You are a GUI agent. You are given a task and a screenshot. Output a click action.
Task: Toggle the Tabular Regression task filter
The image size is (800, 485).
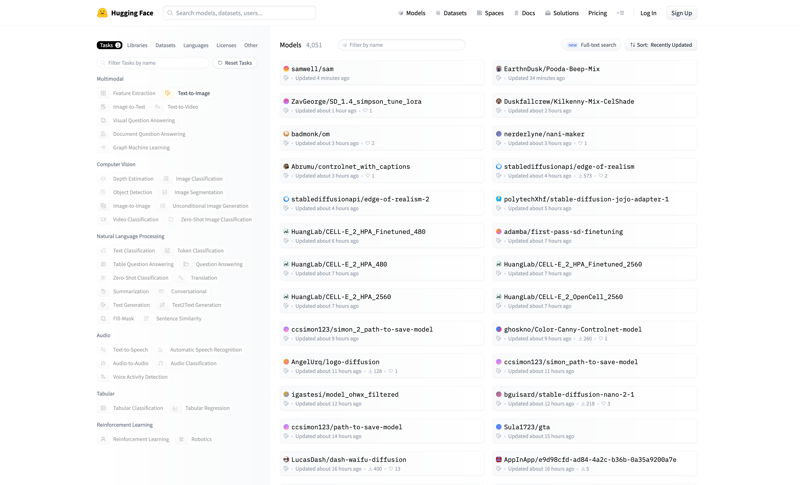[x=201, y=409]
